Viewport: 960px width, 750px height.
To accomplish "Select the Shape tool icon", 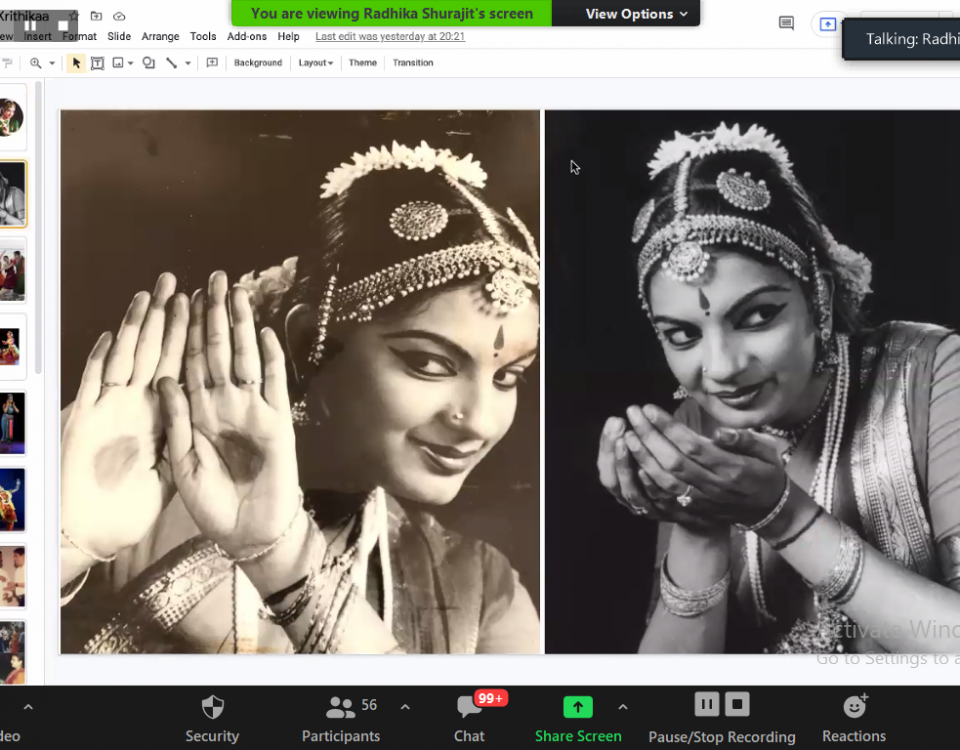I will [148, 63].
